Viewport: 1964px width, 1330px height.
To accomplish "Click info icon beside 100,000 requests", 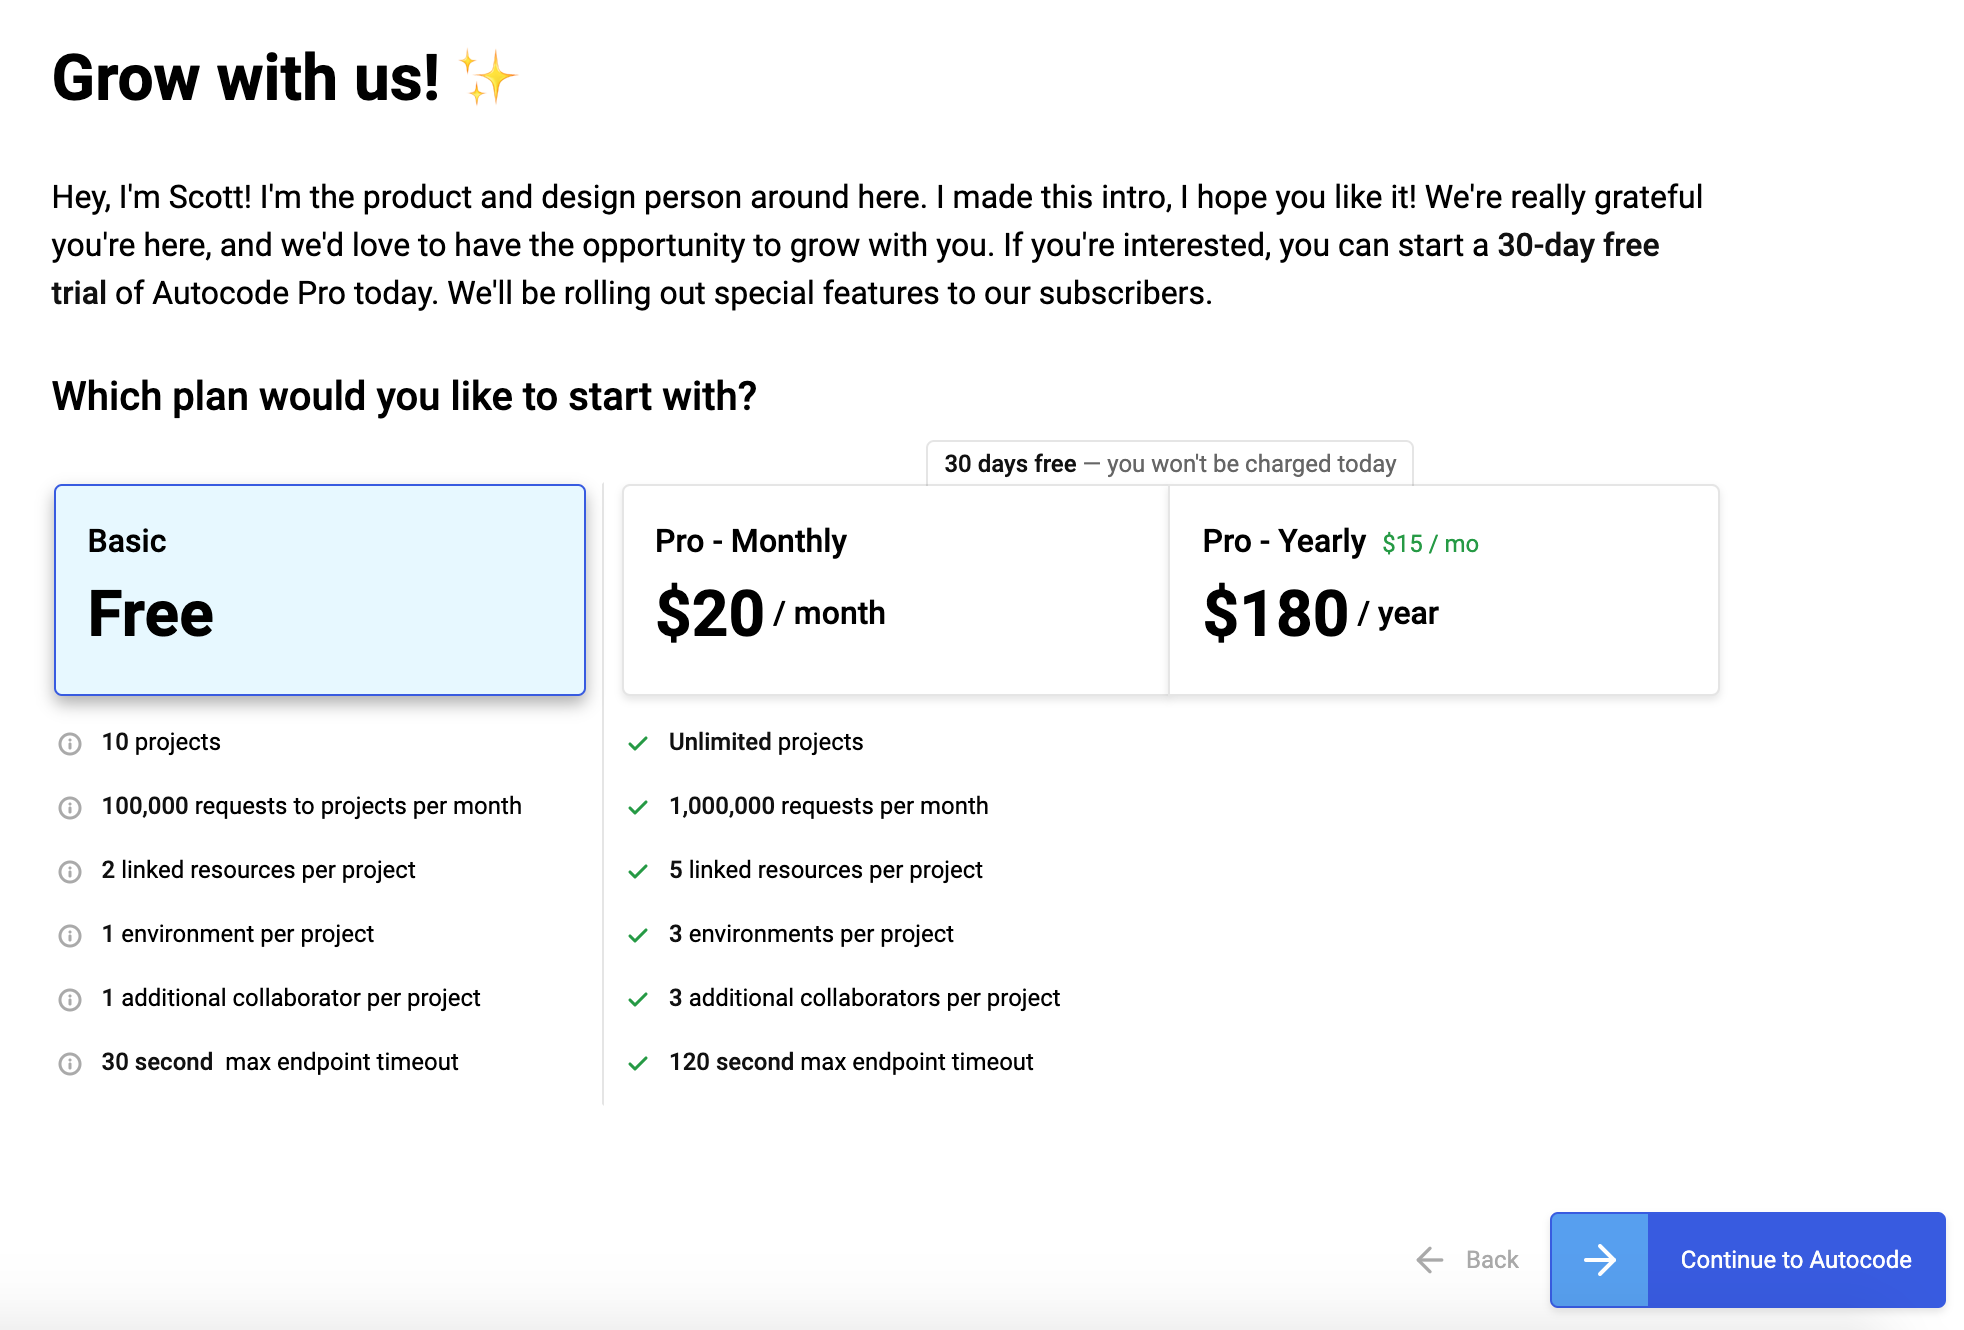I will (x=70, y=808).
